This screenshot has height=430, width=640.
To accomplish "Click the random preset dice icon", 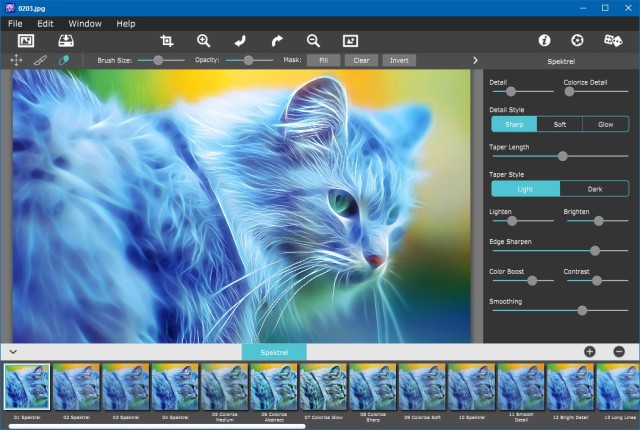I will [x=612, y=41].
